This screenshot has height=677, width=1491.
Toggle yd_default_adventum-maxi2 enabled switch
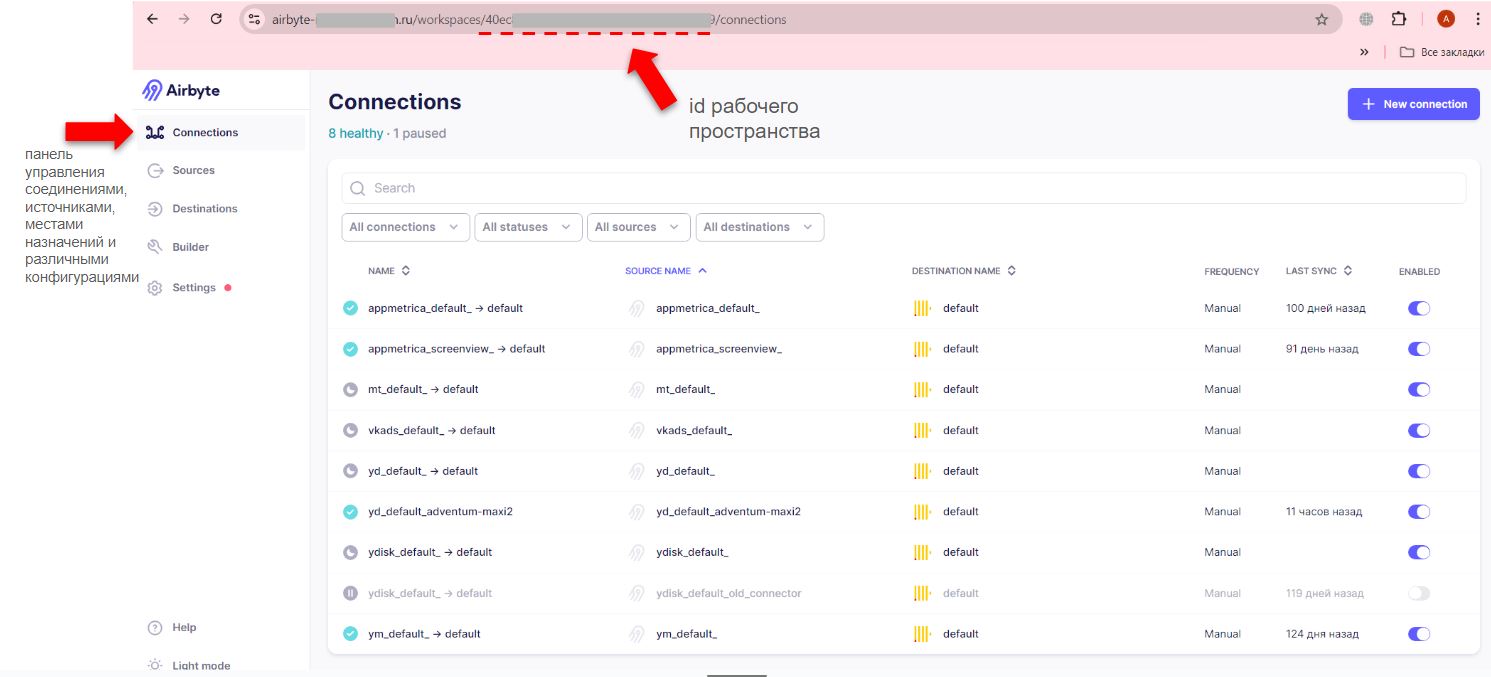click(x=1419, y=511)
